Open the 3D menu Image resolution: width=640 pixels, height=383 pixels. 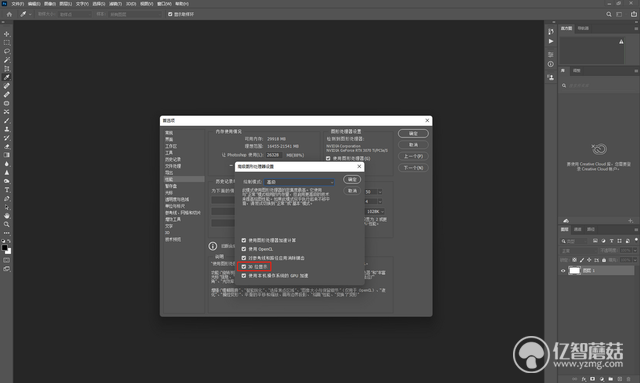point(131,4)
